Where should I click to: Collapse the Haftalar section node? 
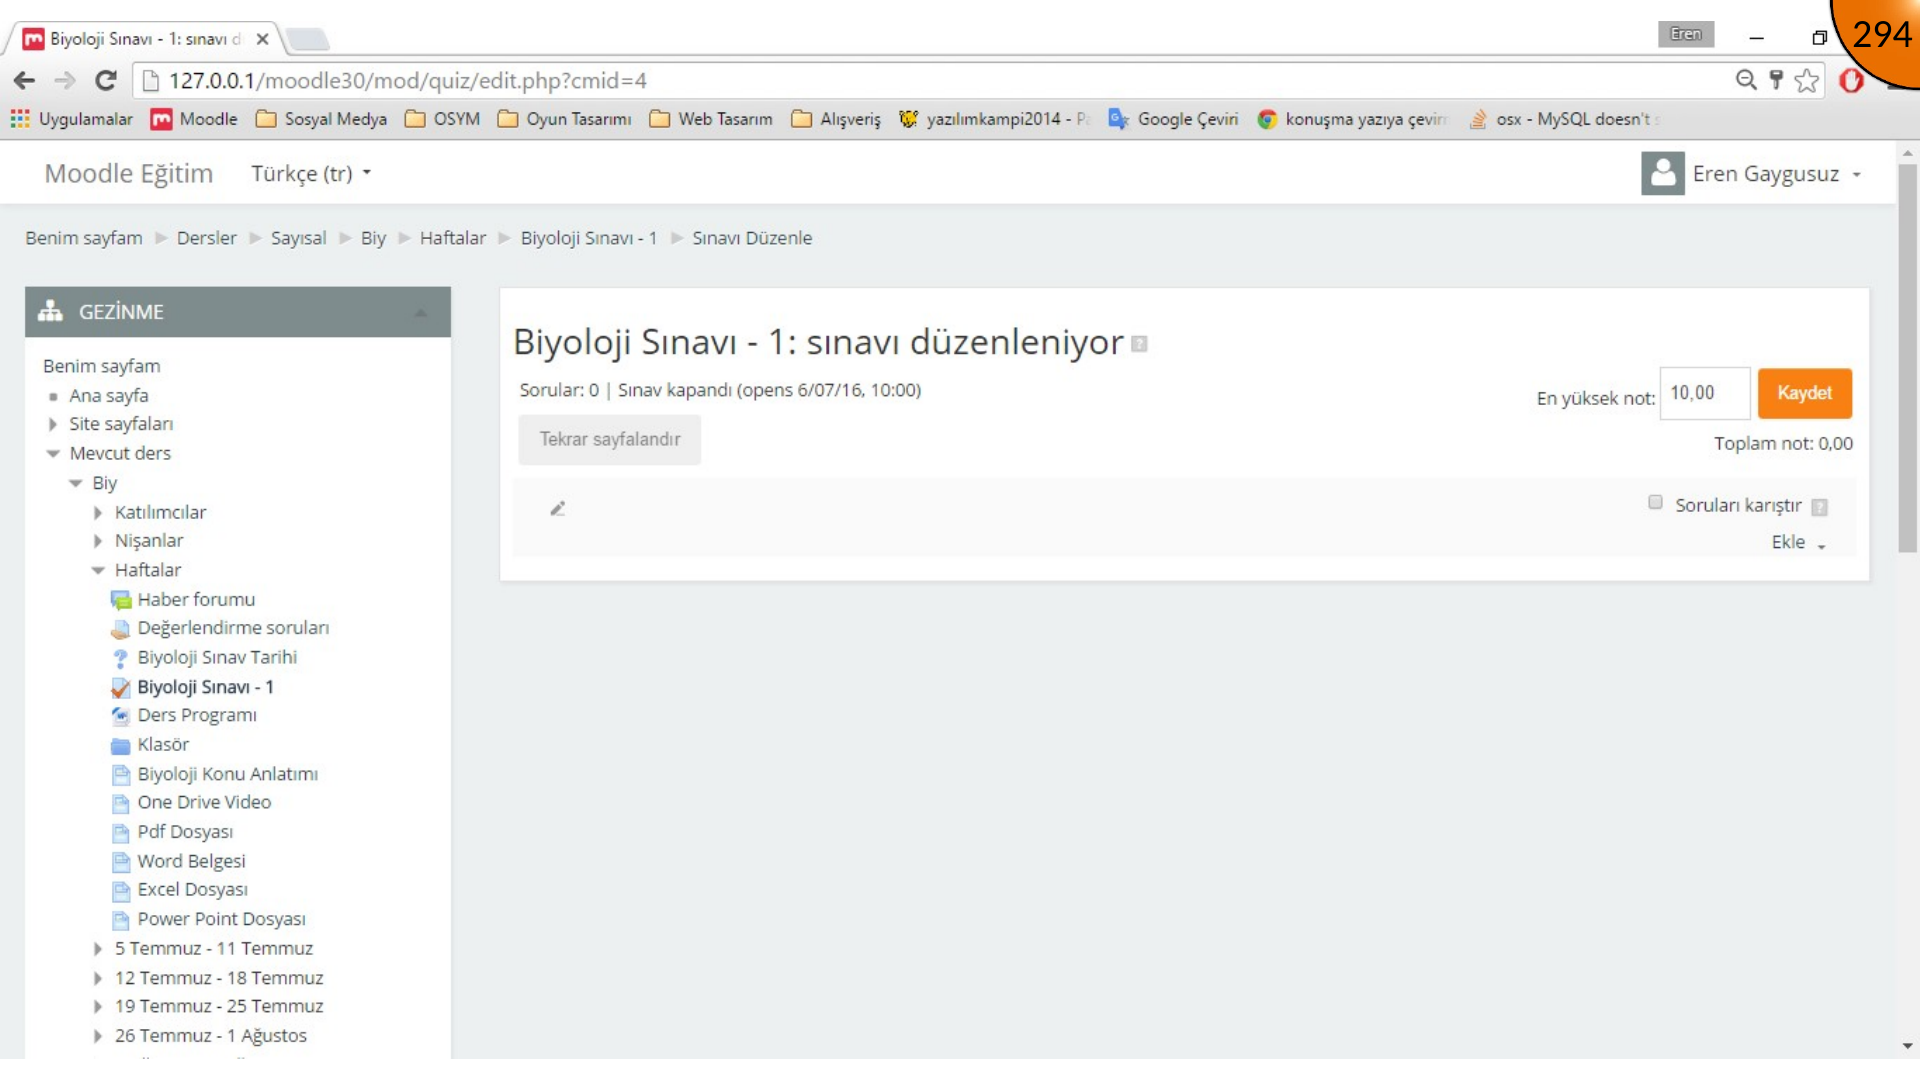[x=98, y=571]
